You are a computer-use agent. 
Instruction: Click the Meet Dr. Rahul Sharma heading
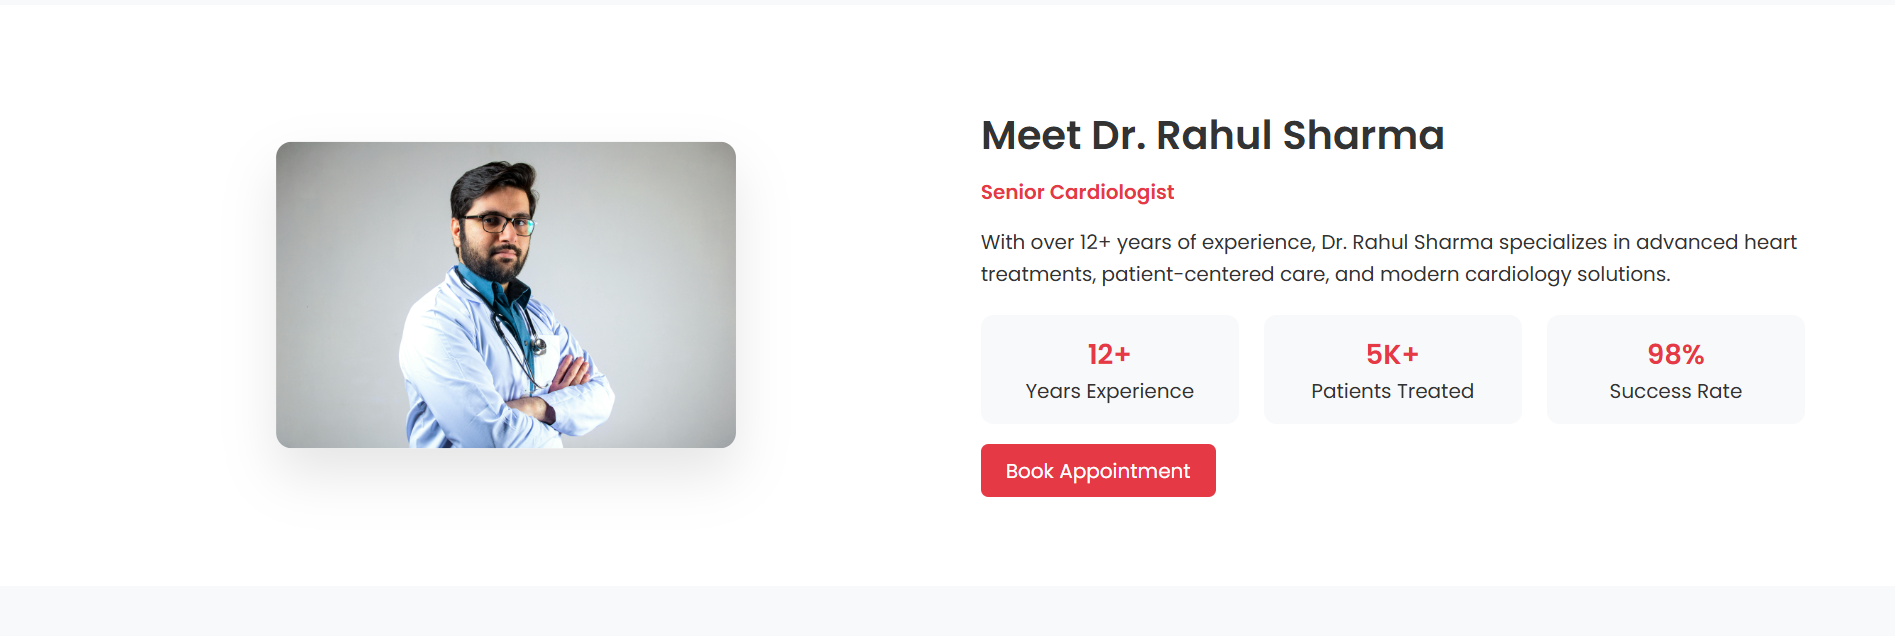coord(1212,135)
